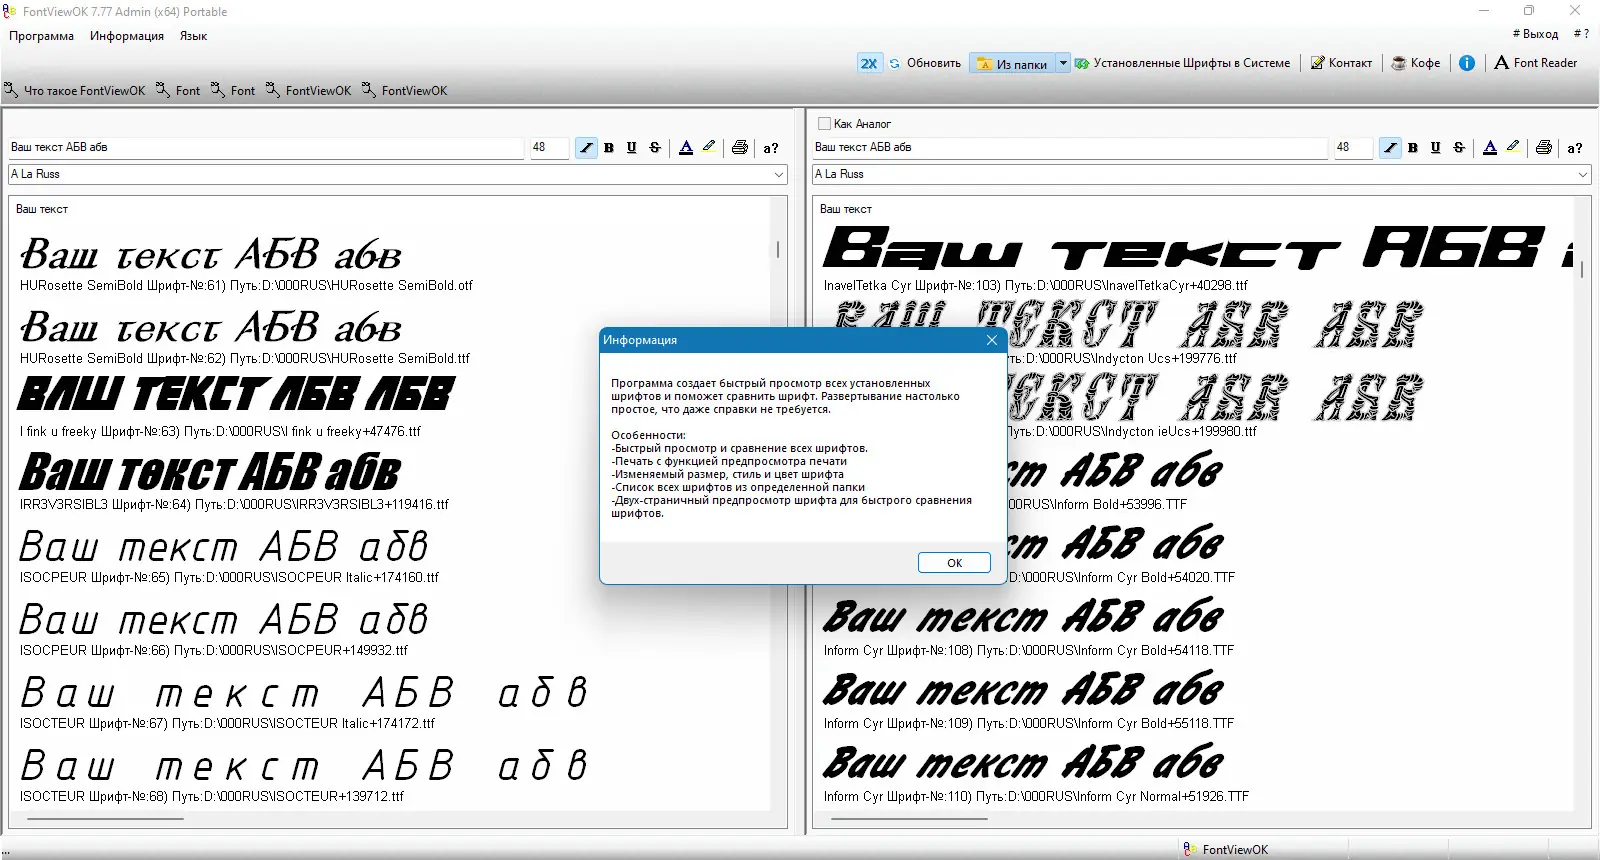Expand the Из папки dropdown arrow

click(x=1063, y=63)
